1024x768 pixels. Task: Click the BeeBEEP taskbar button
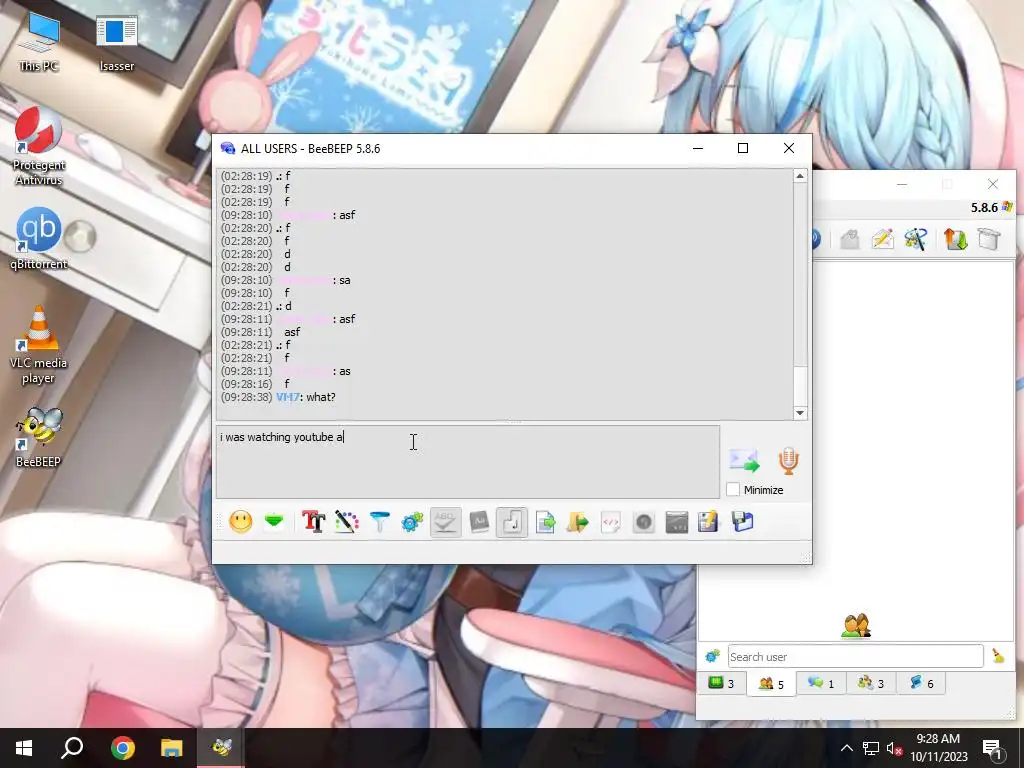[221, 748]
